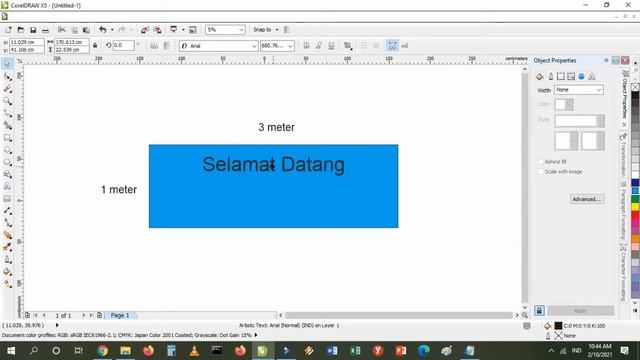Click the Edit Text button on property bar
Screen dimensions: 640x360
click(404, 46)
